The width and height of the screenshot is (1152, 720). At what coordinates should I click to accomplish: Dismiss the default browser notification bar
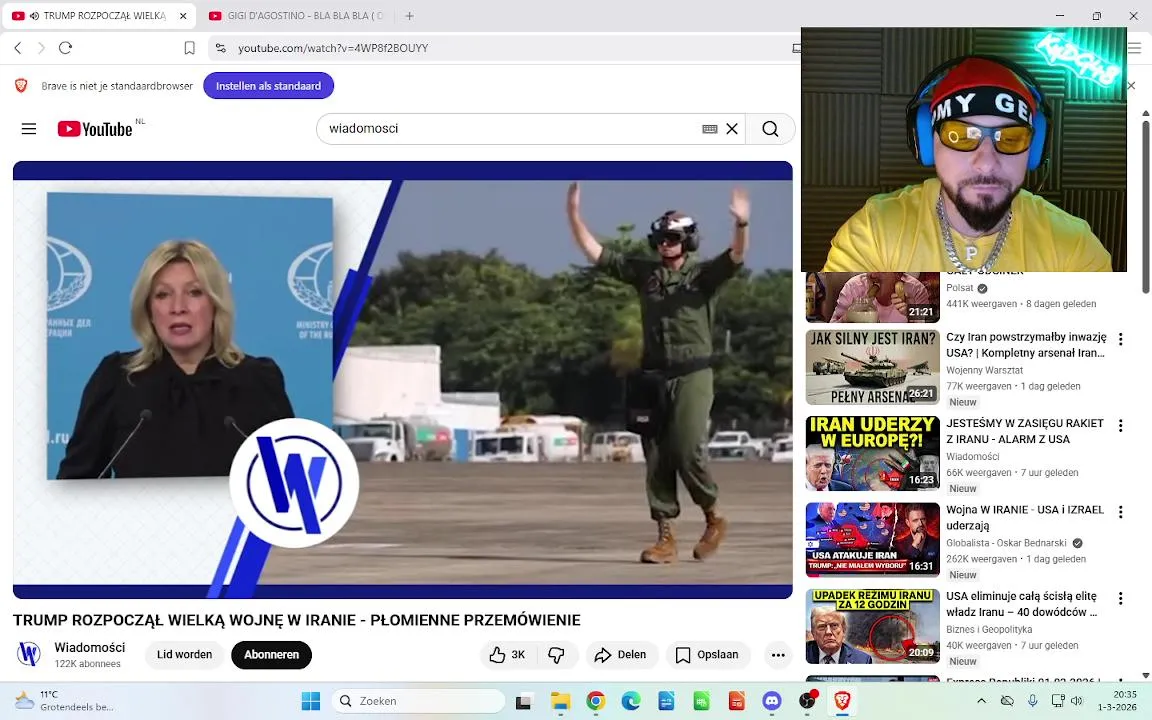click(1131, 86)
